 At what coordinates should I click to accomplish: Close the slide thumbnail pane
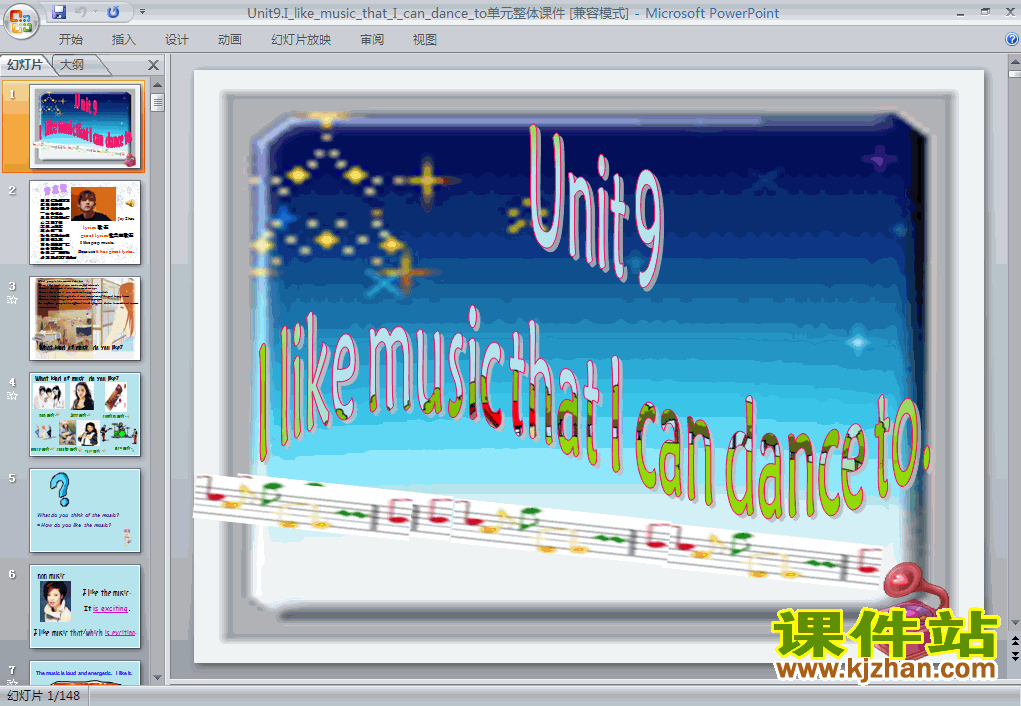click(154, 65)
